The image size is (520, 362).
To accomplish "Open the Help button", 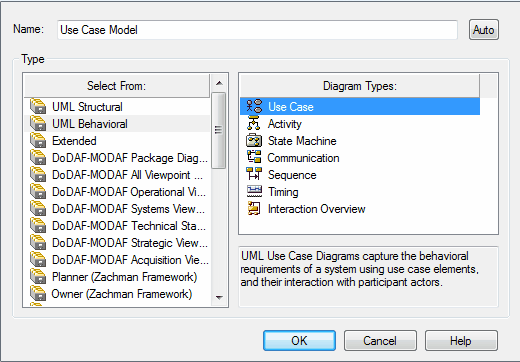I will (461, 341).
